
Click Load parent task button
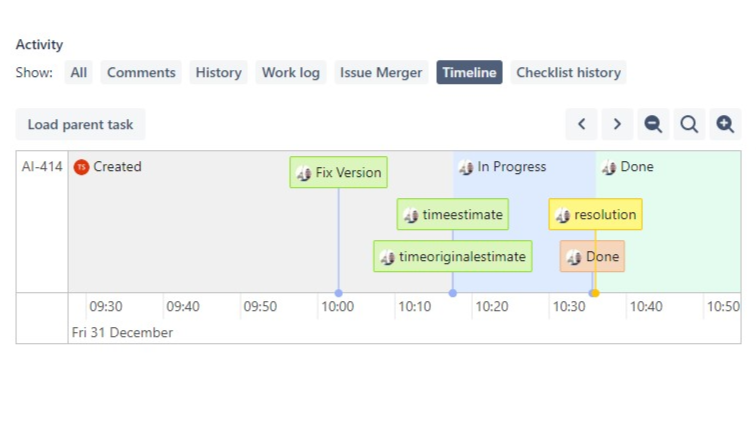point(81,124)
